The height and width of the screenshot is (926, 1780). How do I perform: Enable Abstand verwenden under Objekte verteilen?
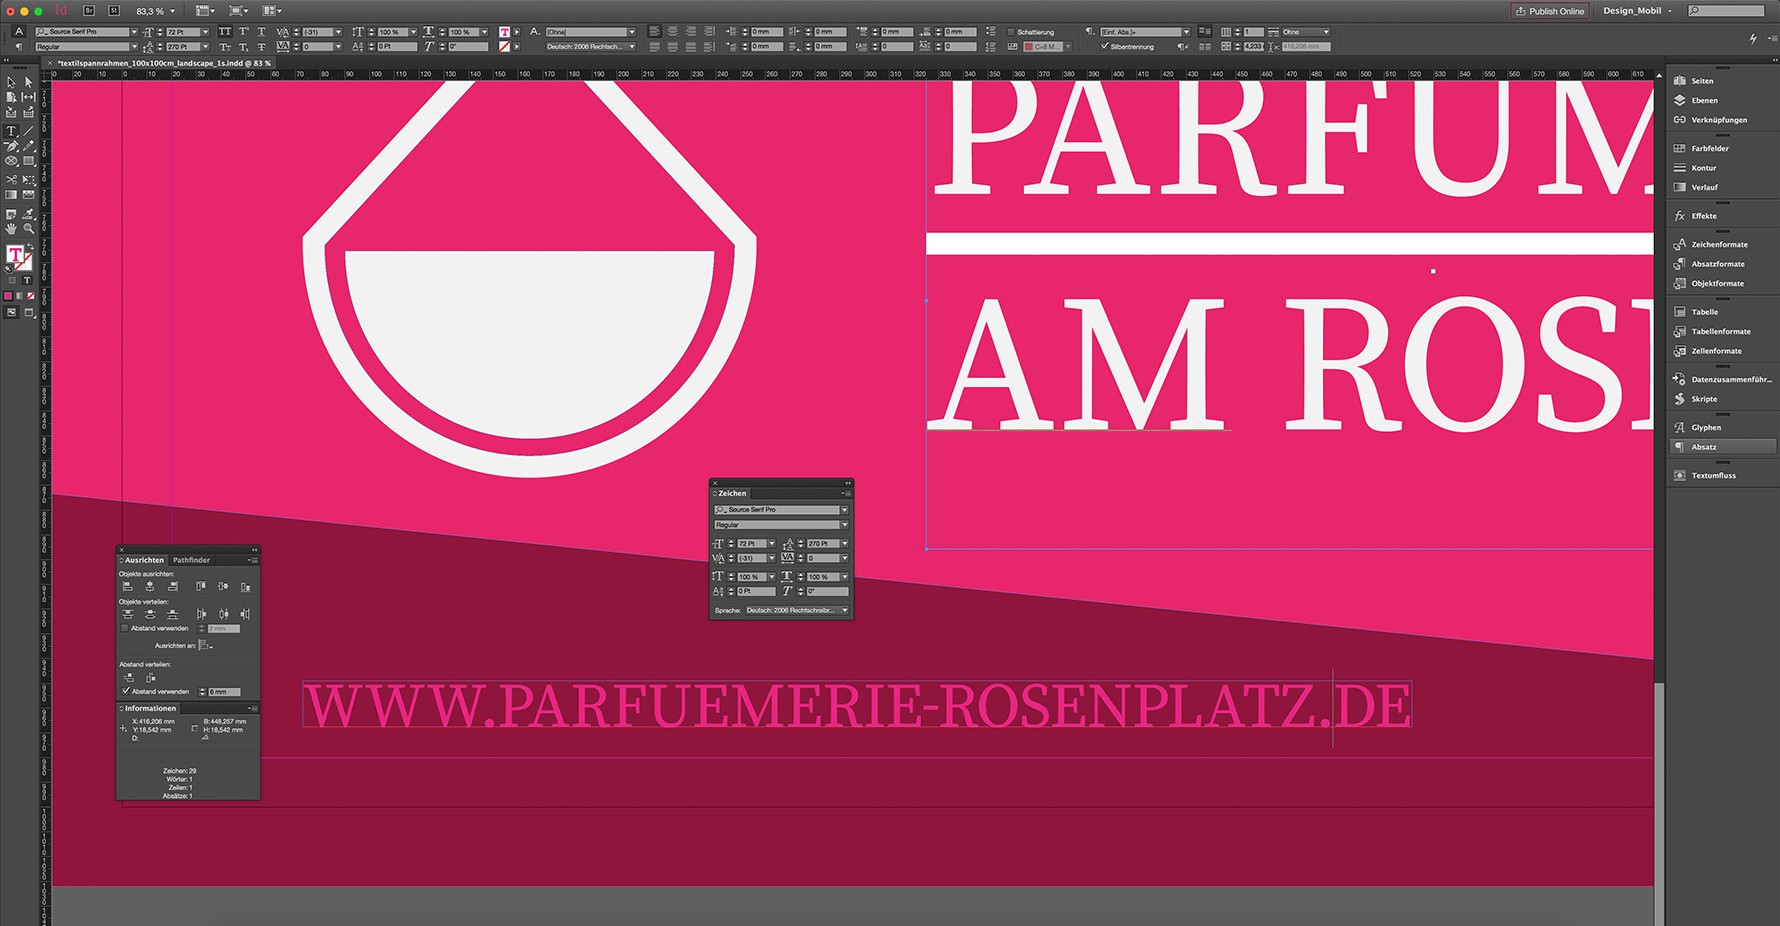tap(124, 628)
